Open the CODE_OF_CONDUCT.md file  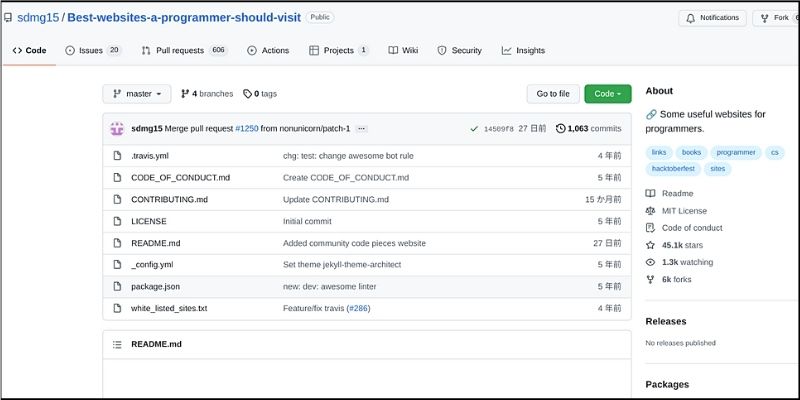pos(181,178)
